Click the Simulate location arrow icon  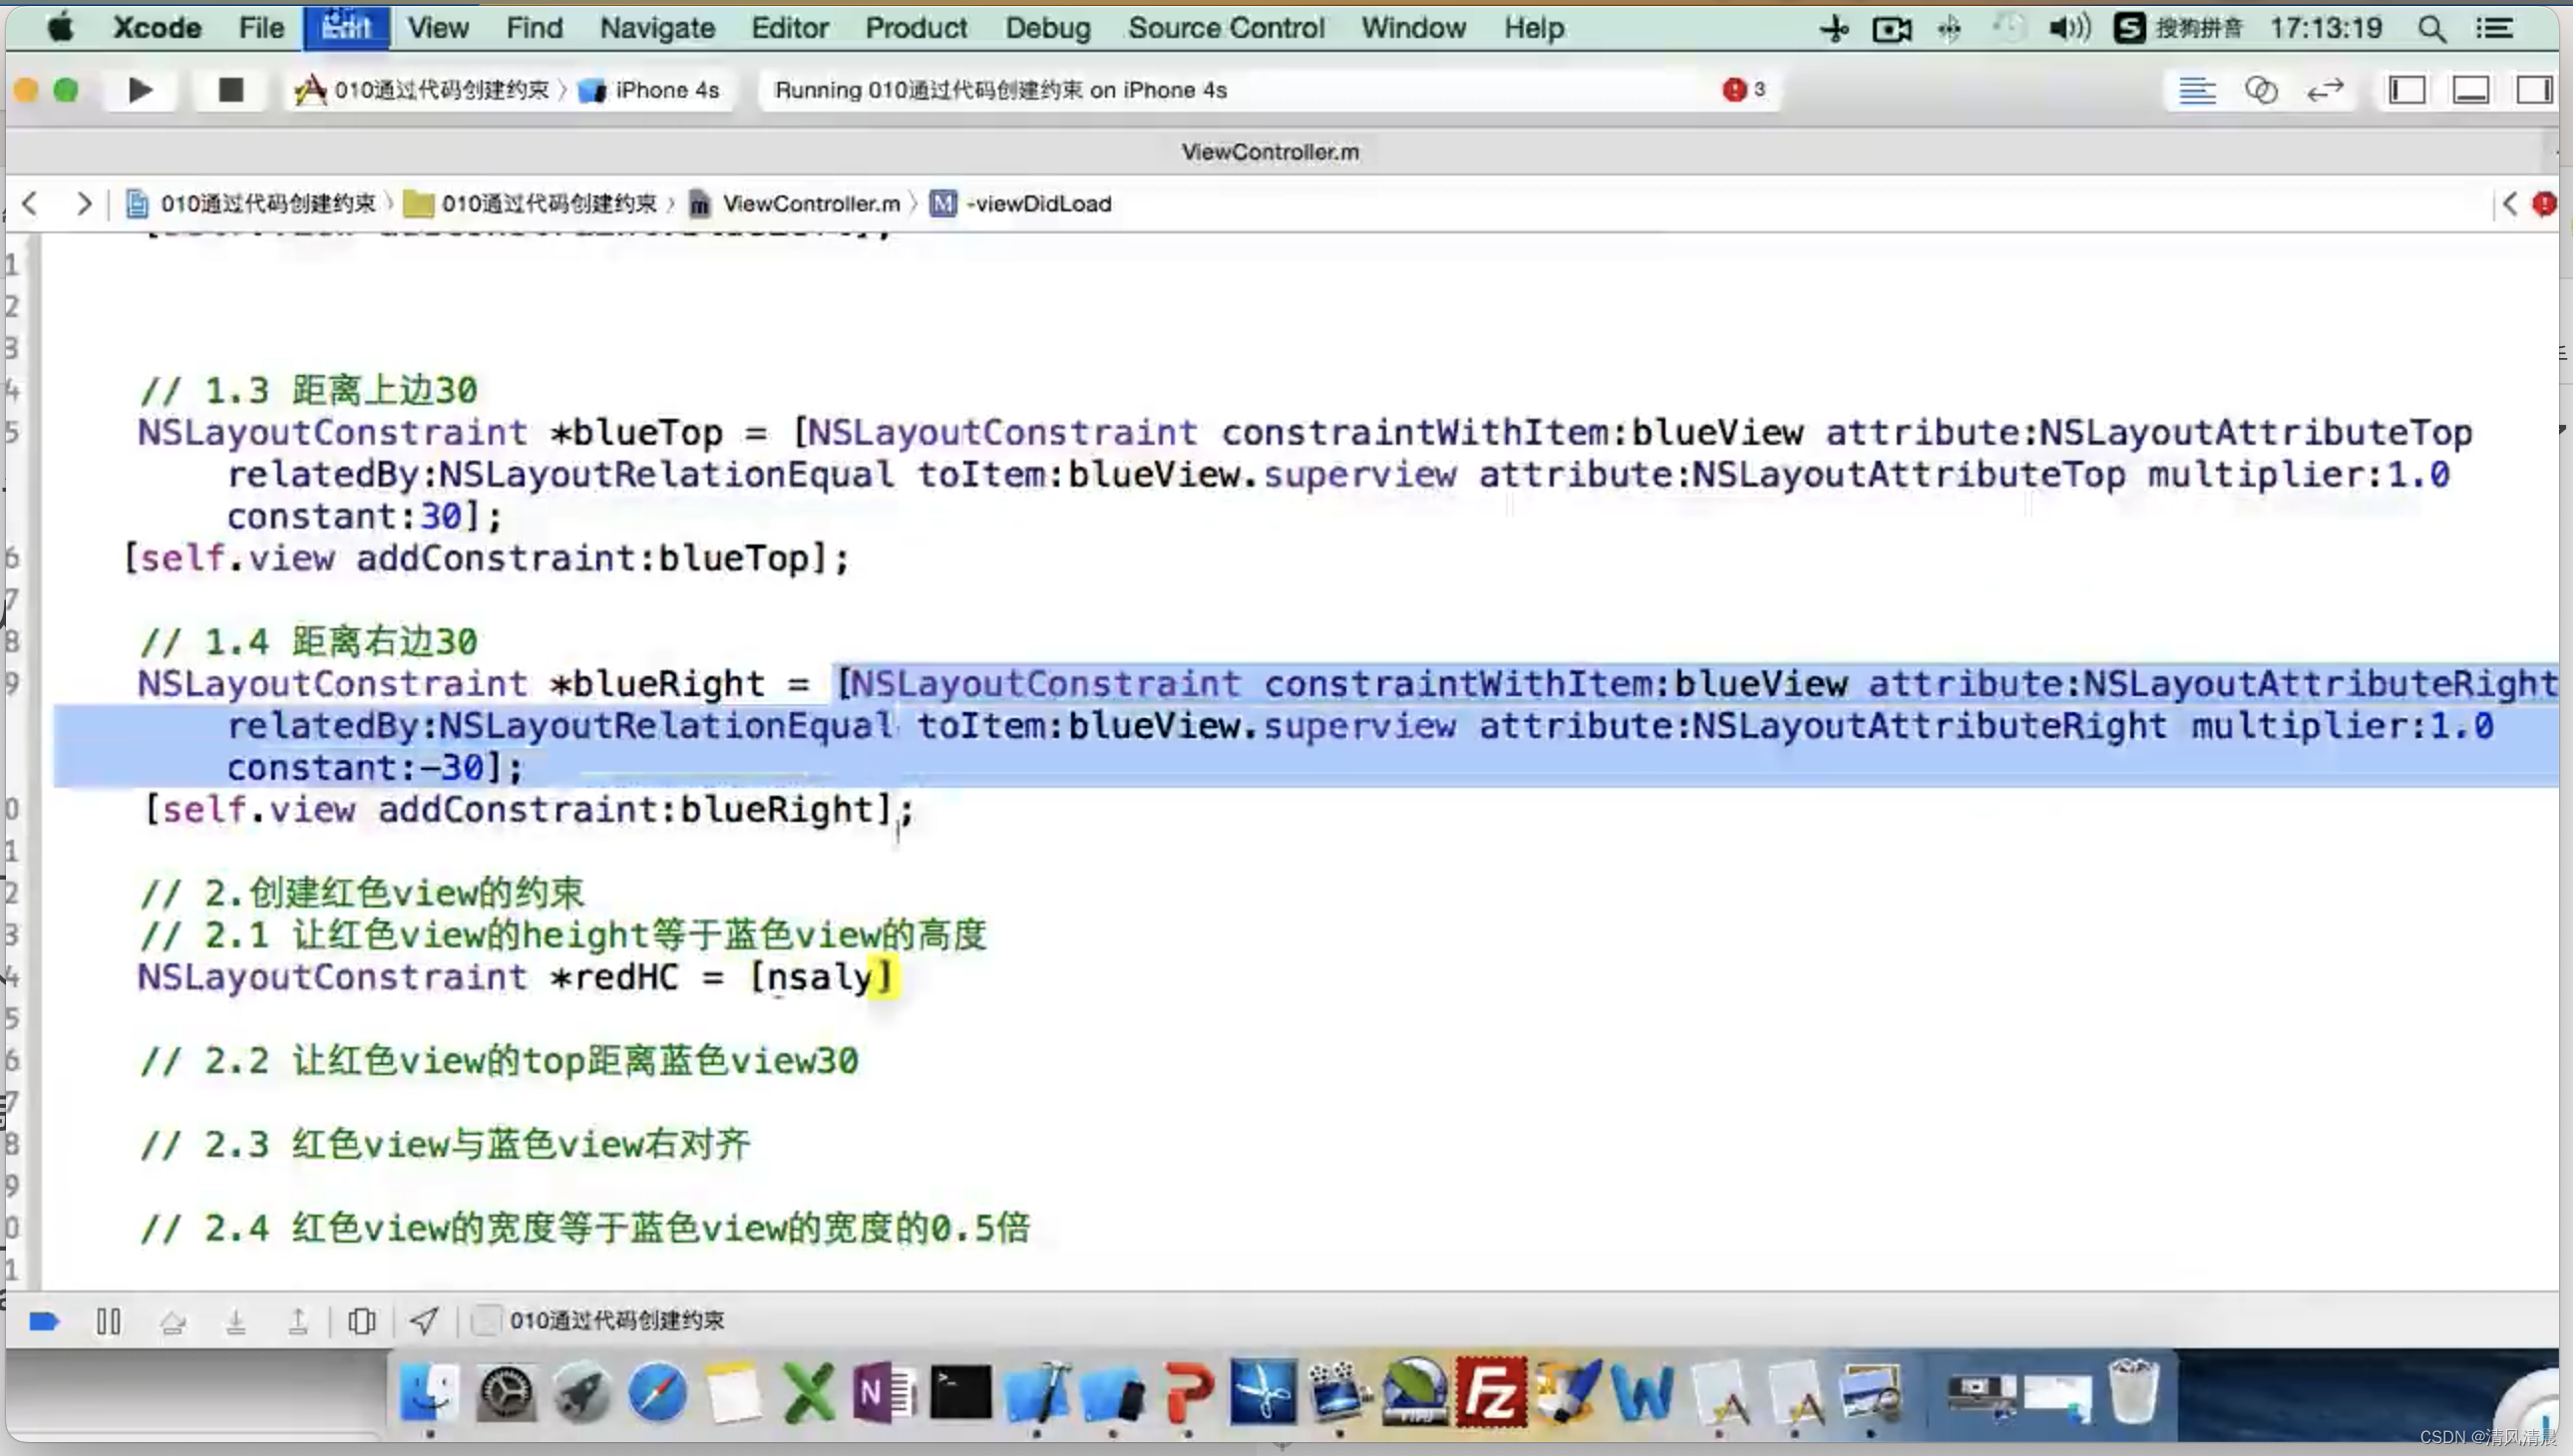423,1321
